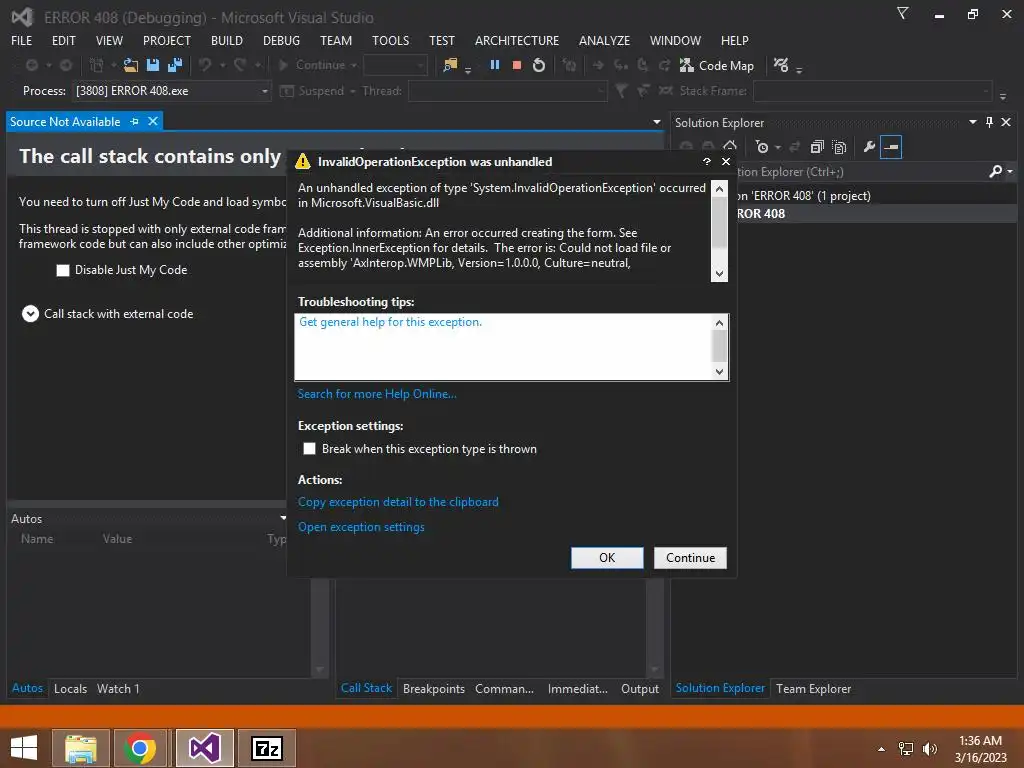The image size is (1024, 768).
Task: Switch to the Breakpoints tab
Action: click(434, 688)
